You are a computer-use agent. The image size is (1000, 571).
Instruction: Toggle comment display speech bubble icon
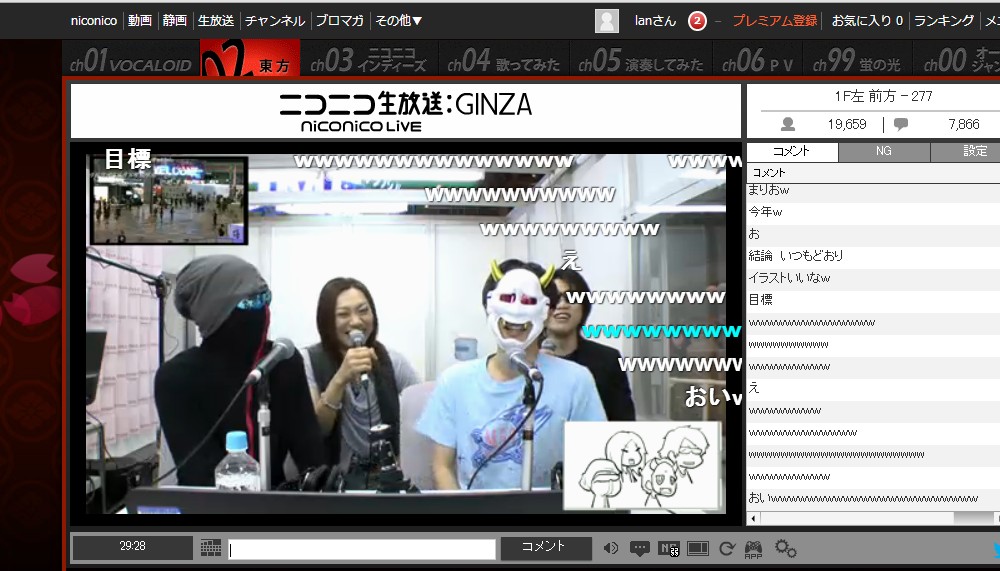[640, 548]
